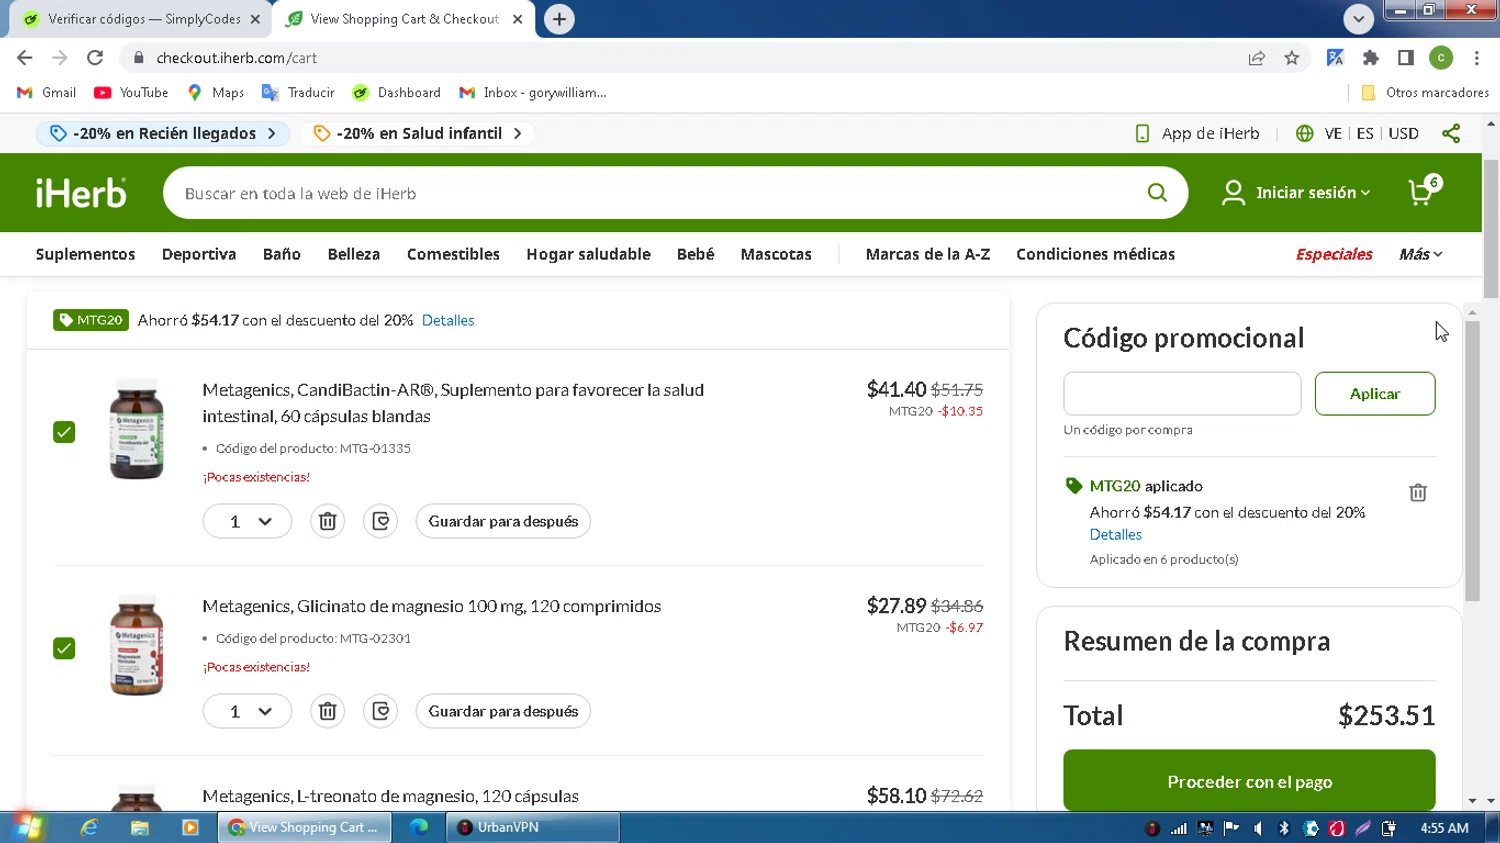1500x843 pixels.
Task: Click Proceder con el pago button
Action: pyautogui.click(x=1249, y=781)
